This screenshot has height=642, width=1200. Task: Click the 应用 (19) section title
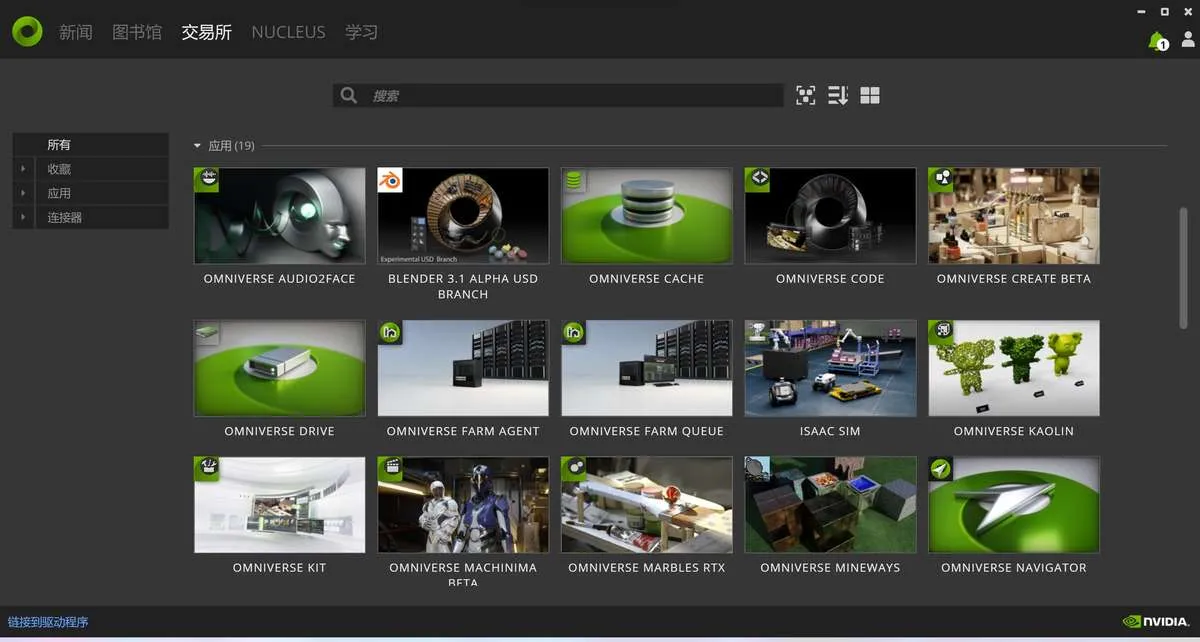click(231, 146)
